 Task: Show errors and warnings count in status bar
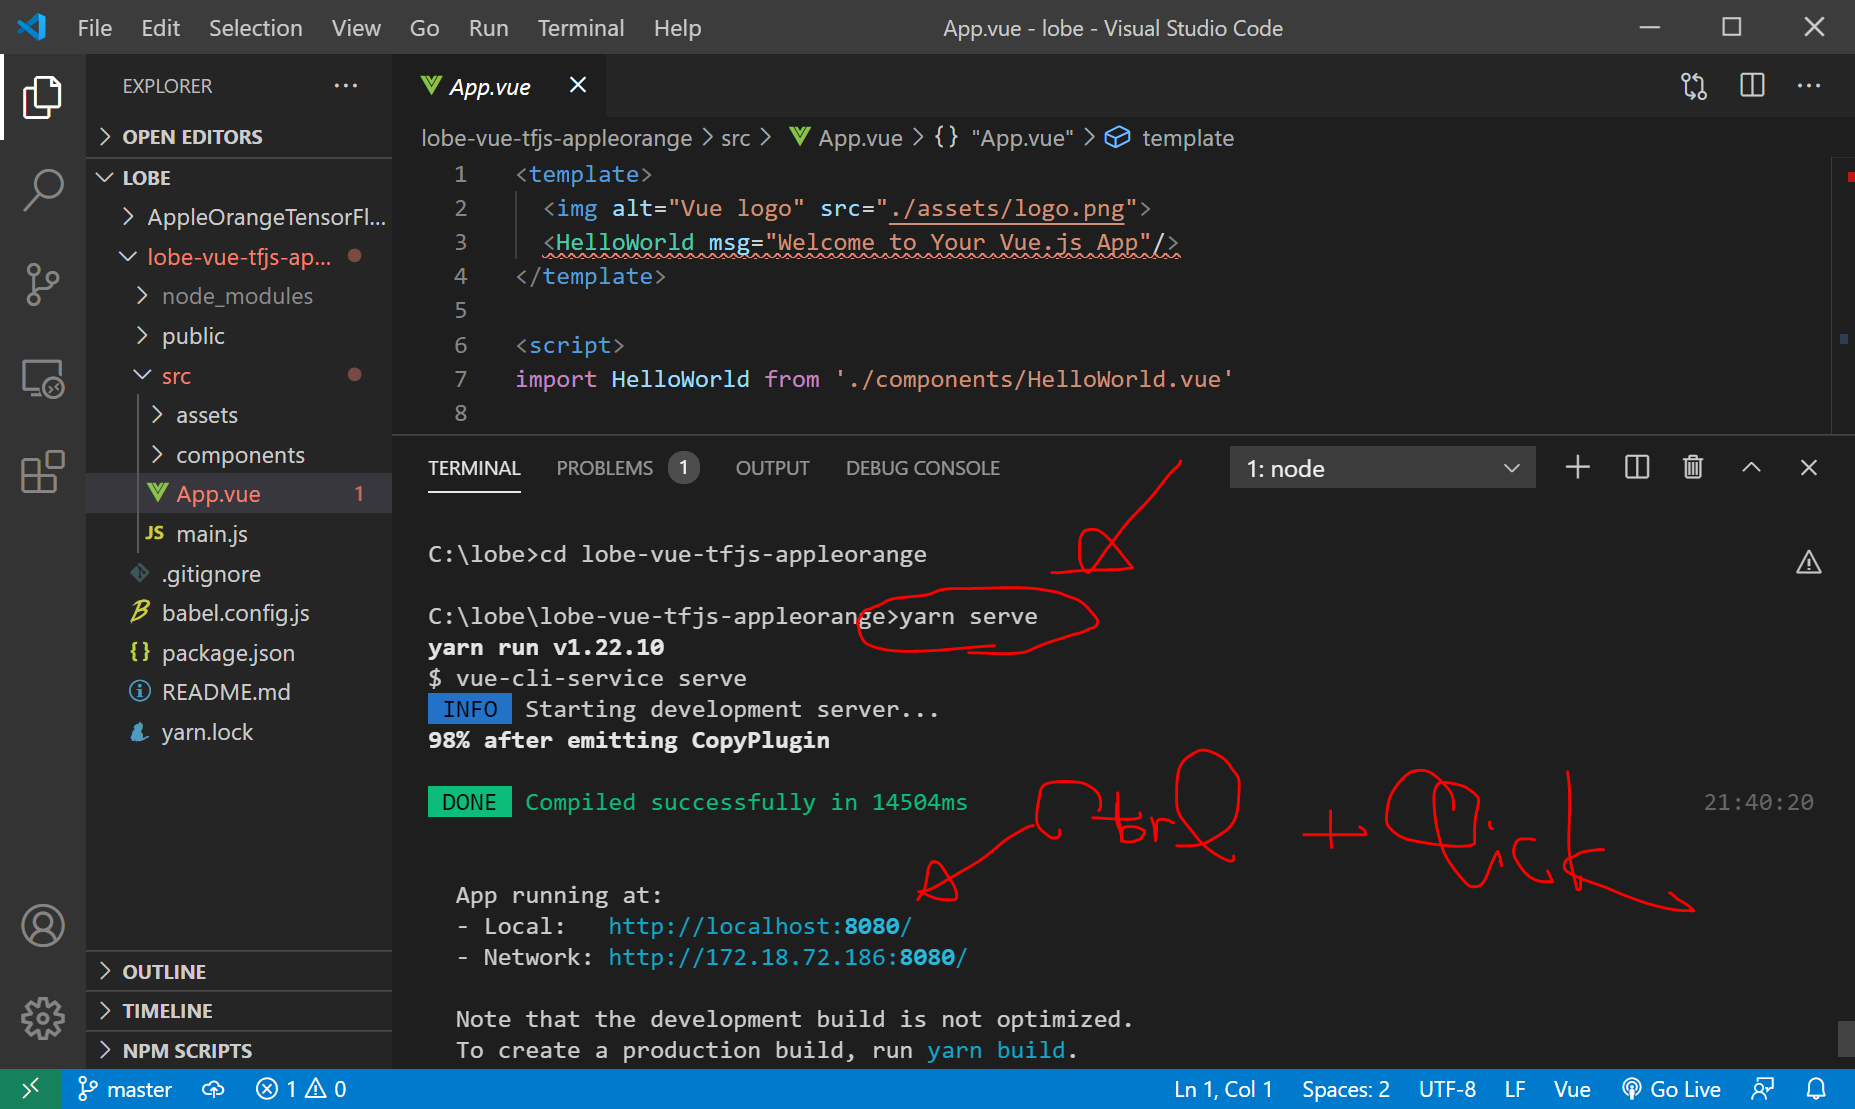coord(301,1089)
